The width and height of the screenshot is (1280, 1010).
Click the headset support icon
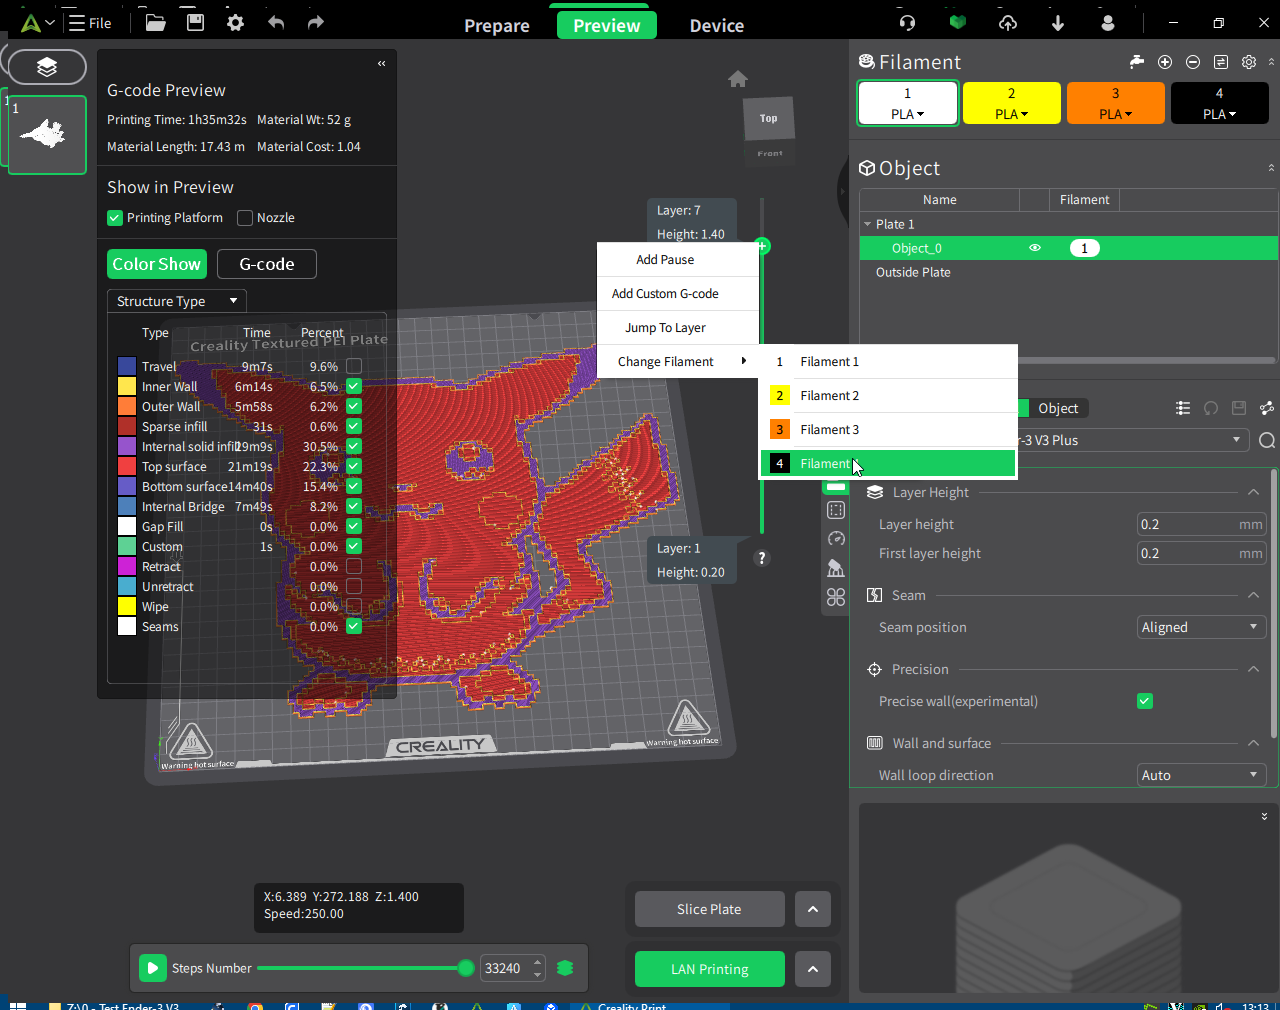pyautogui.click(x=907, y=22)
